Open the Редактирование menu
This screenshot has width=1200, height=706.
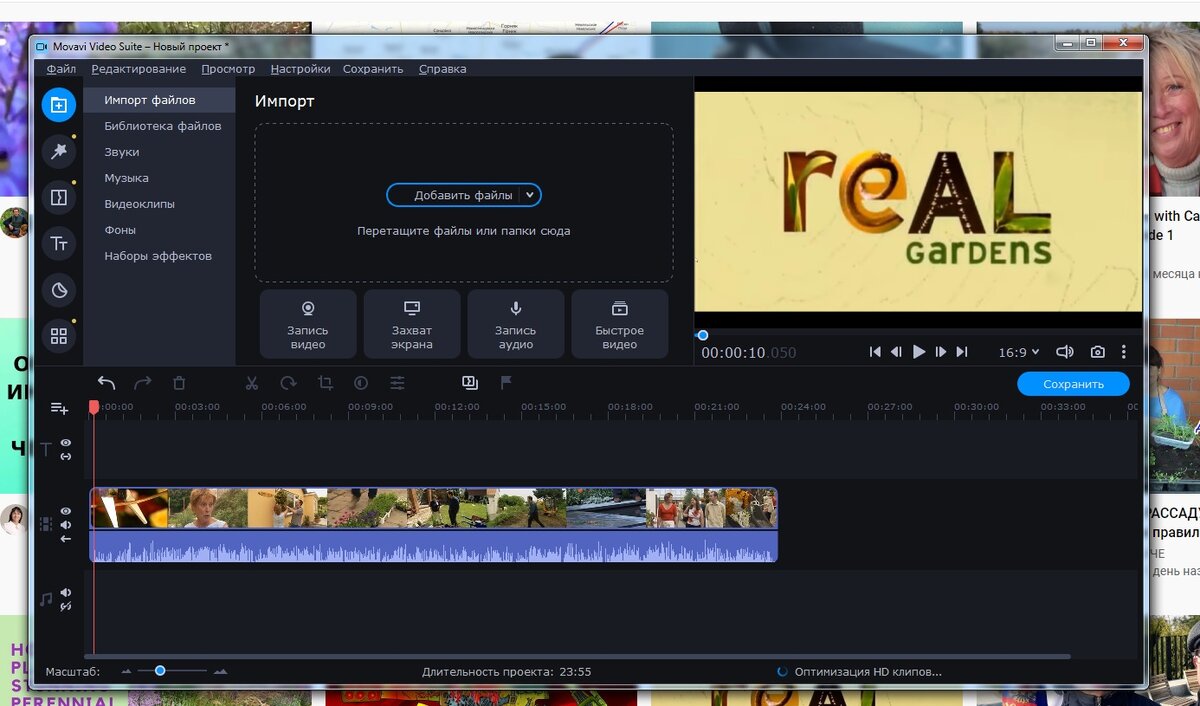[x=139, y=69]
